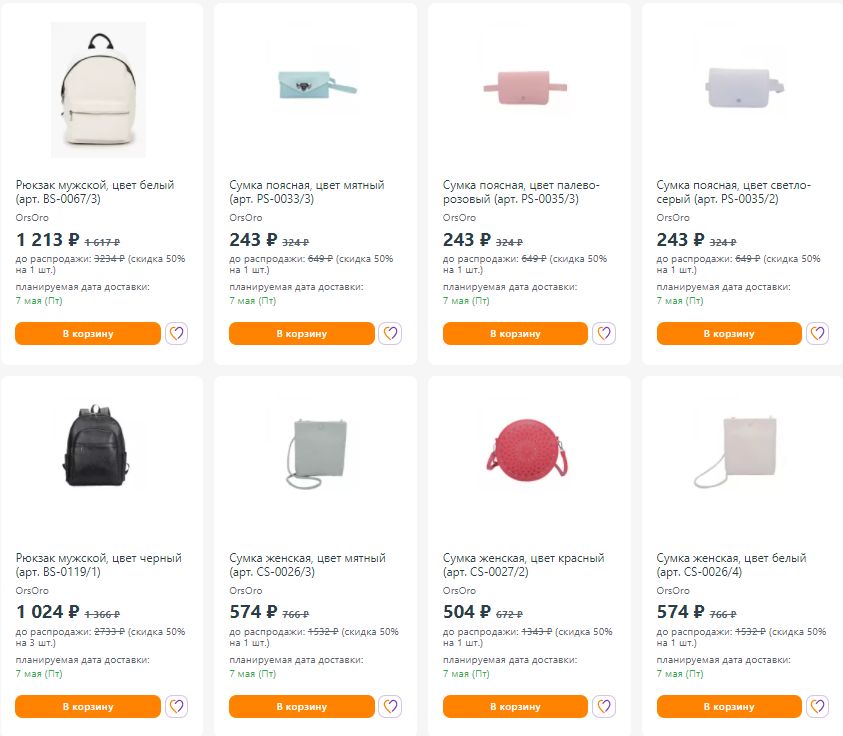Image resolution: width=843 pixels, height=736 pixels.
Task: Add white men's backpack to favorites (heart icon)
Action: coord(177,333)
